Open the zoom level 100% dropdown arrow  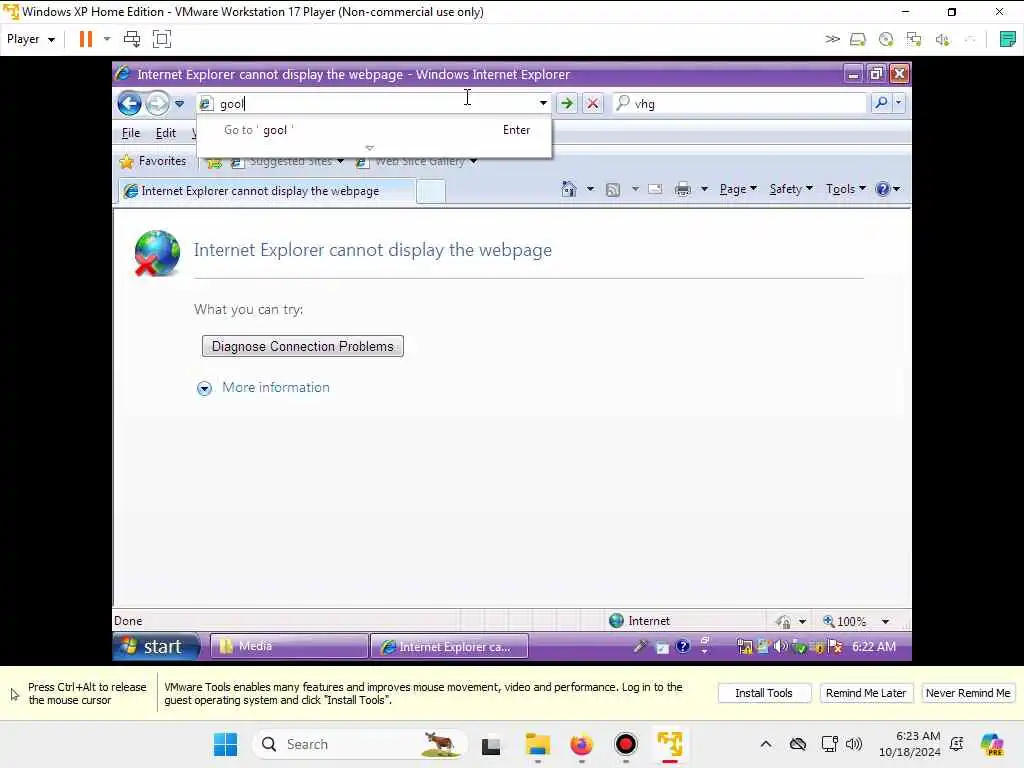[885, 621]
